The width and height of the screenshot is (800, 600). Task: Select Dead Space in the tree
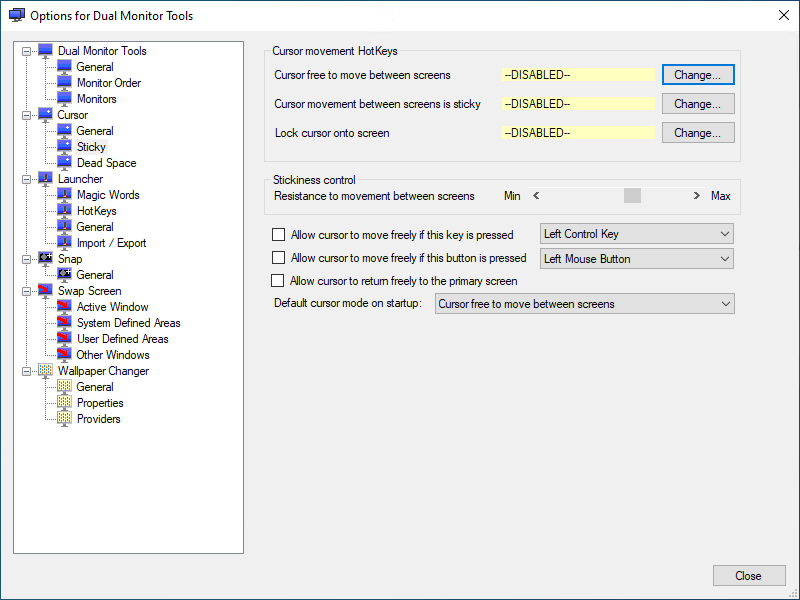coord(107,163)
